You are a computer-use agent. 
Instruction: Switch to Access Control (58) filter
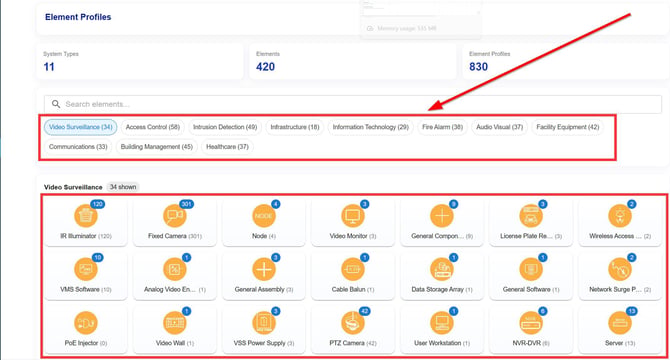point(153,127)
